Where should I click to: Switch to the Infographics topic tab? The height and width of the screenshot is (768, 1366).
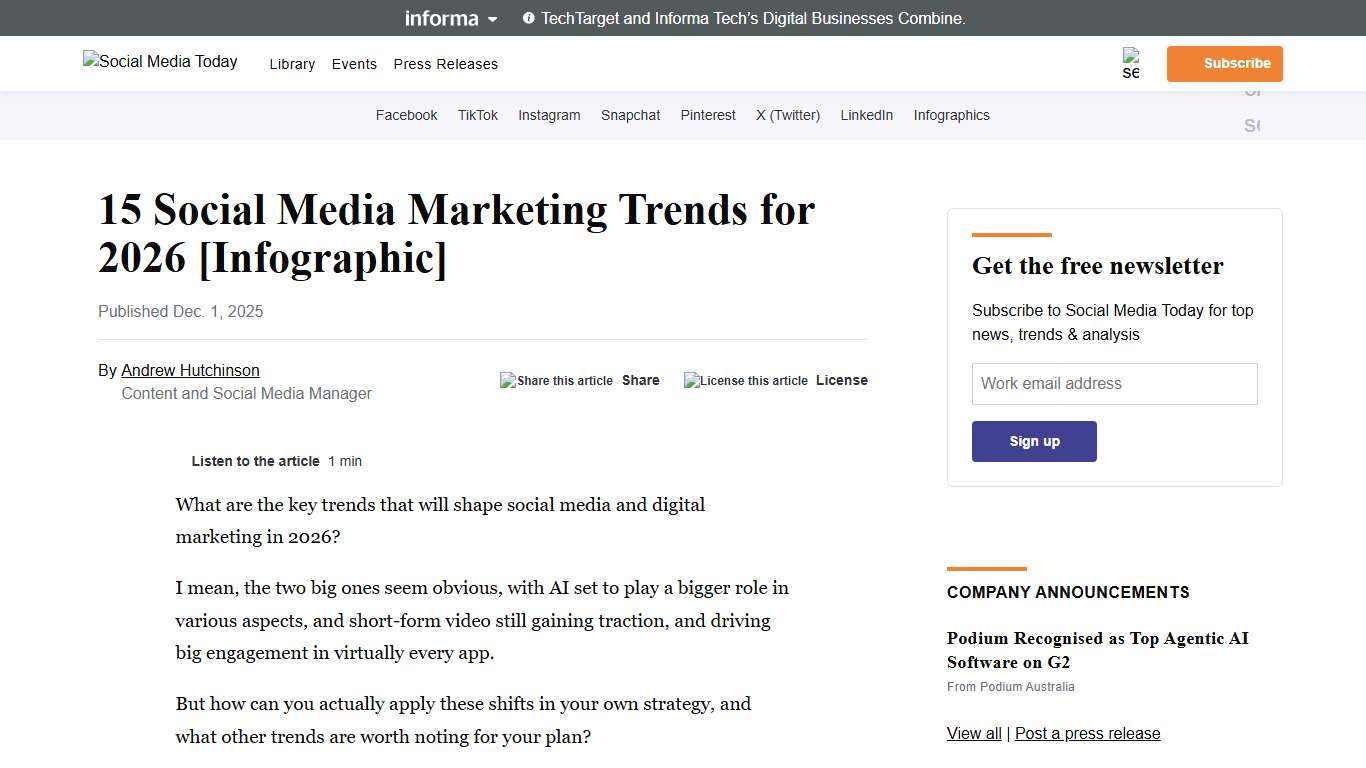tap(951, 115)
